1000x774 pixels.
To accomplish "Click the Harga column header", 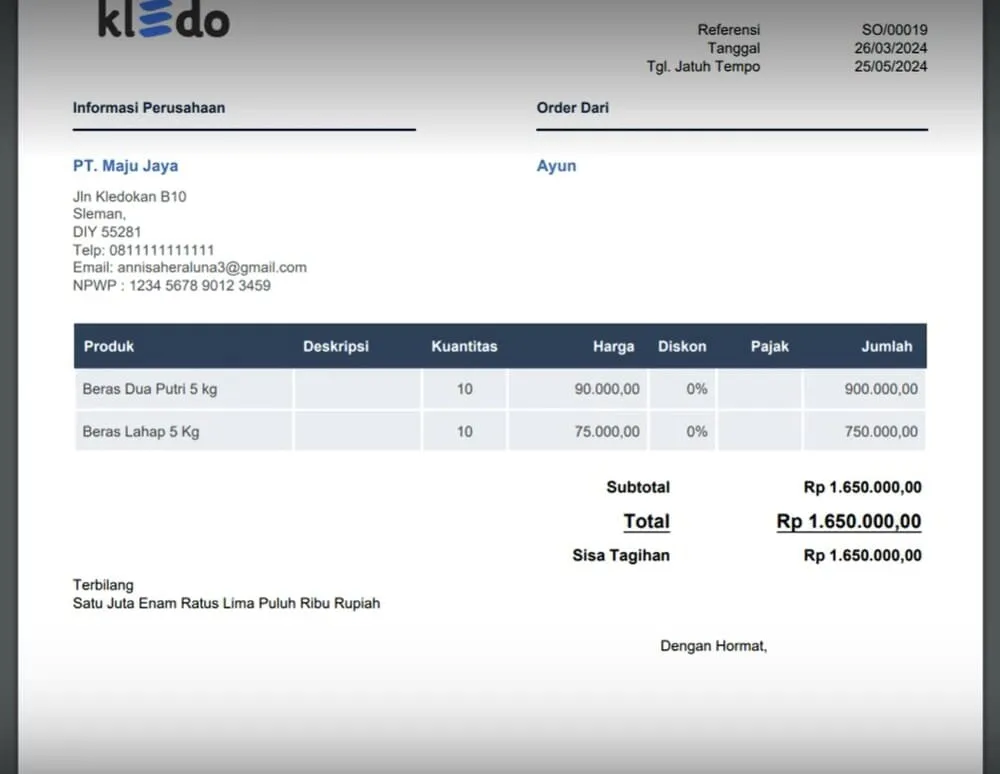I will (613, 346).
